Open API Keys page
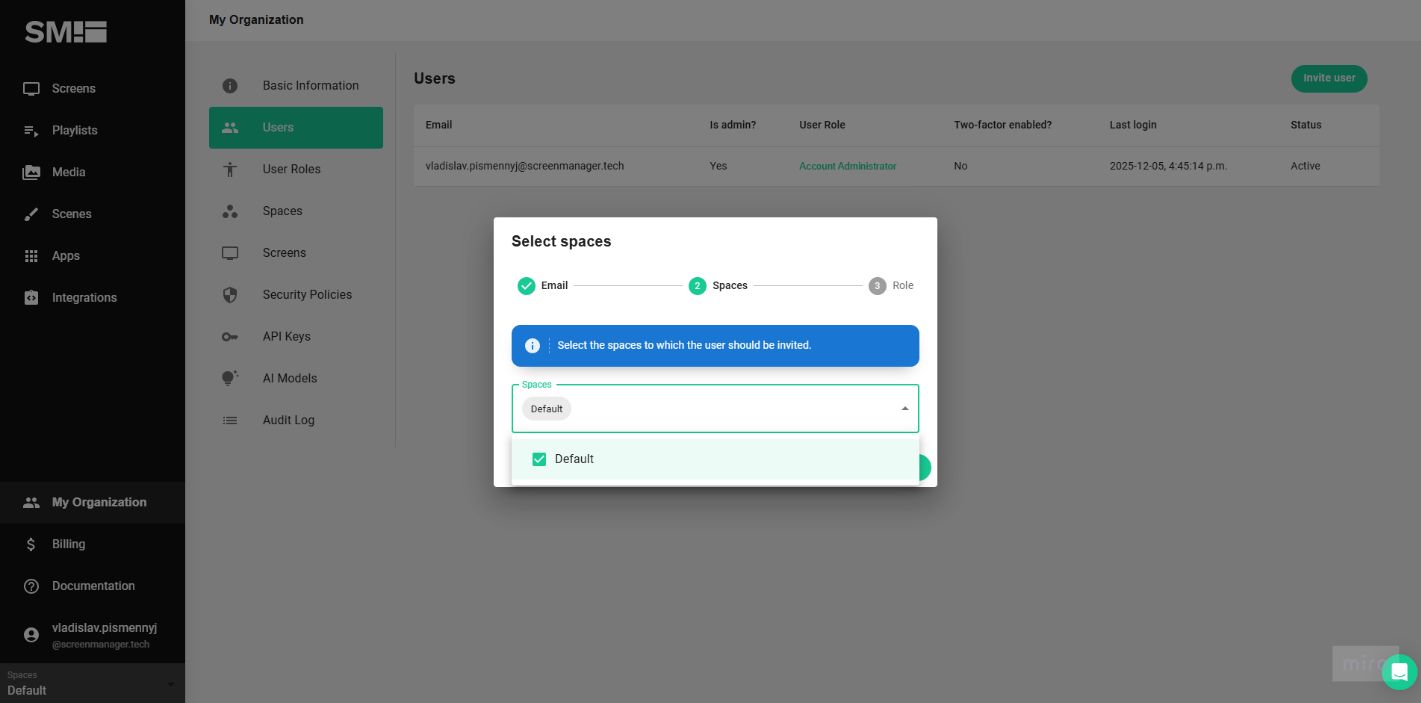 (x=296, y=337)
